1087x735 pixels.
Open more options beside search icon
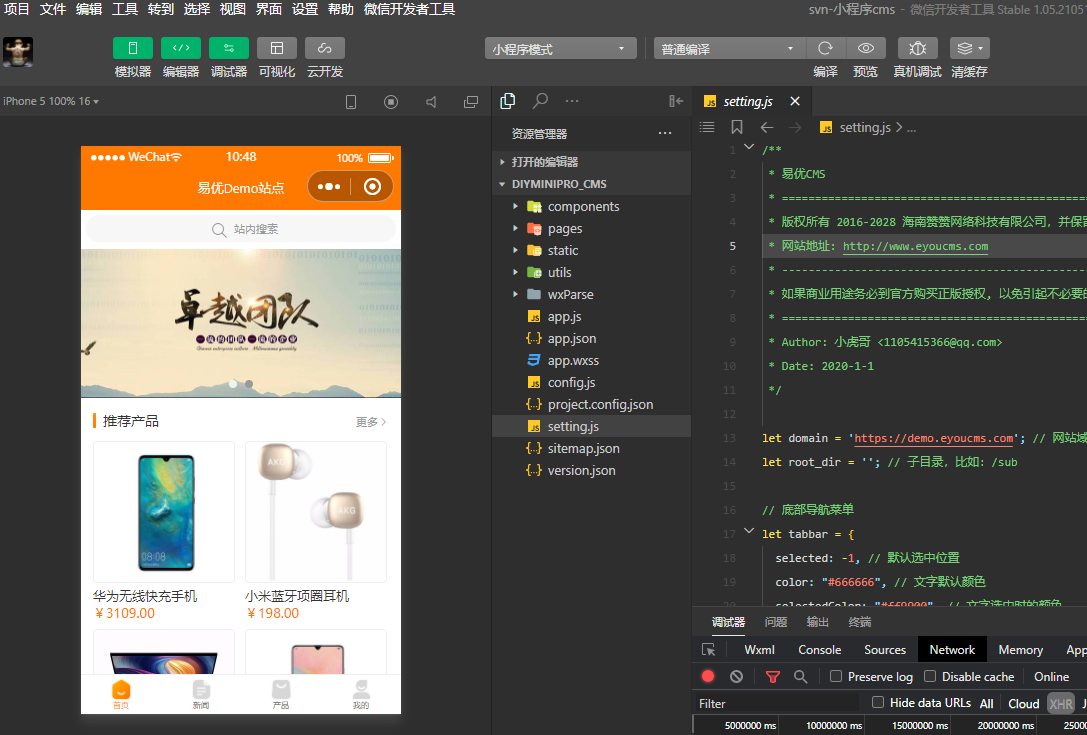(x=572, y=101)
